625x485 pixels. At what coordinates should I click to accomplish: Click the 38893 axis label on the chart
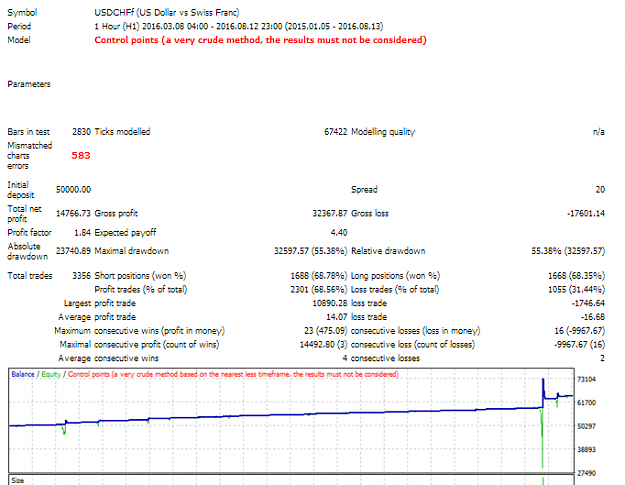click(586, 450)
